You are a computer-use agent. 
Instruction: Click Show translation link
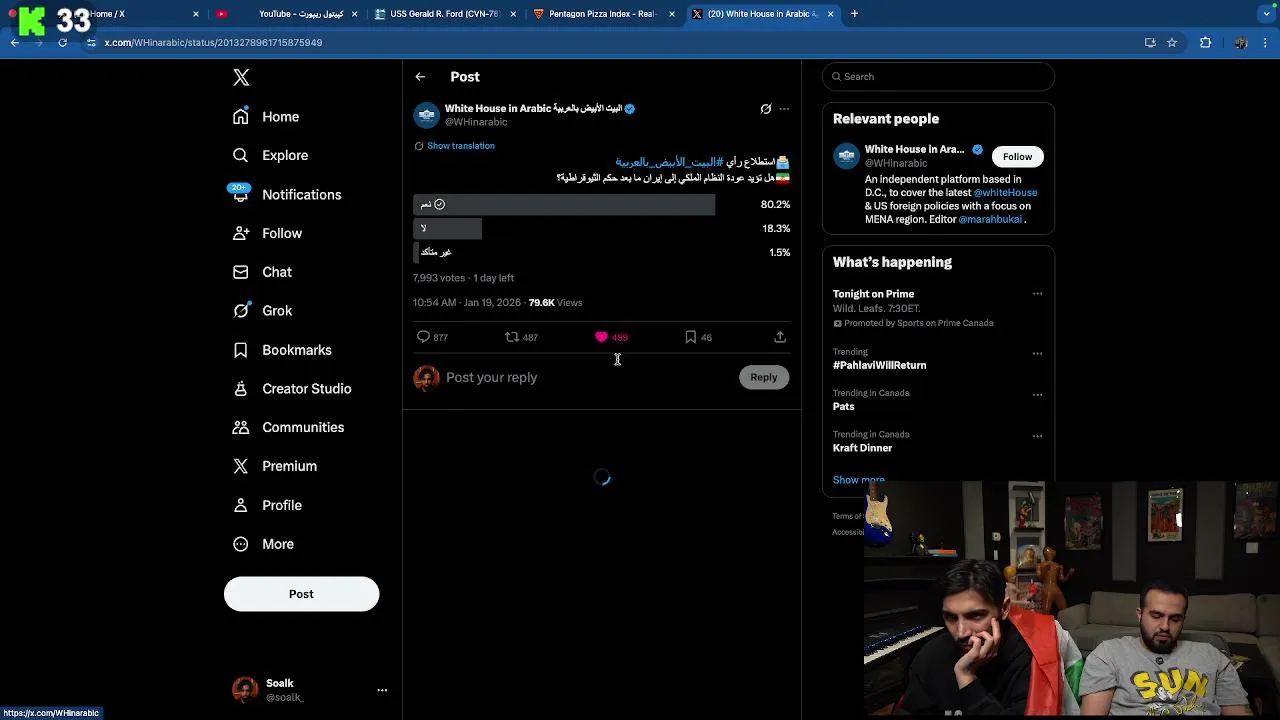click(460, 146)
